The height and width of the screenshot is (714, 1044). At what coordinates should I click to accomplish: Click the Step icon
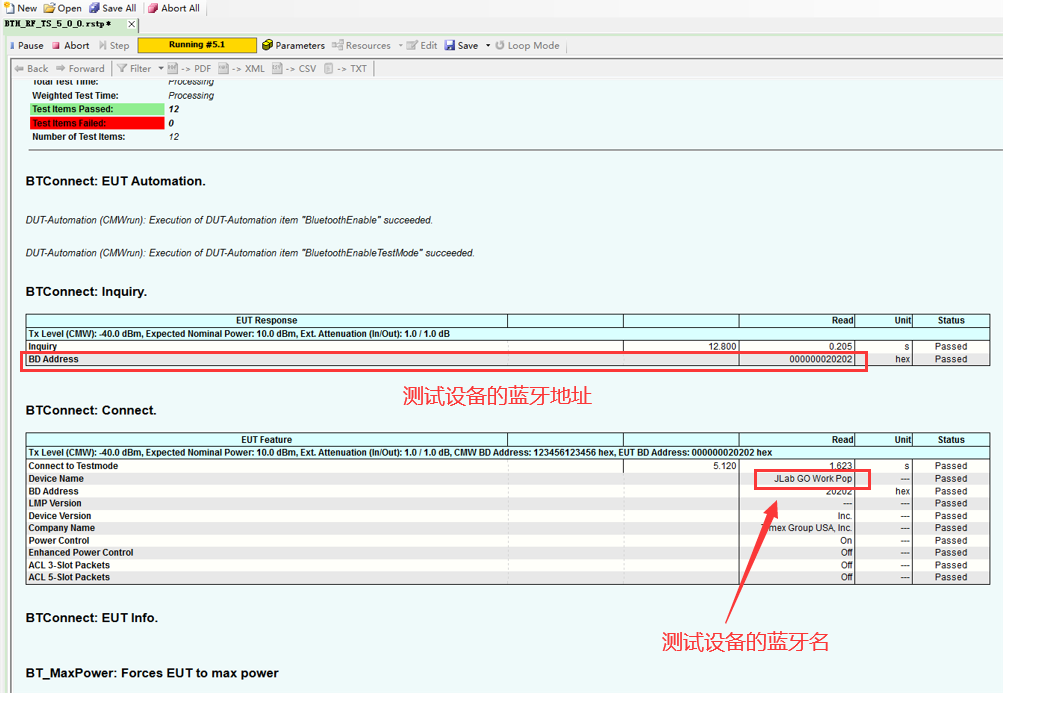(x=103, y=45)
